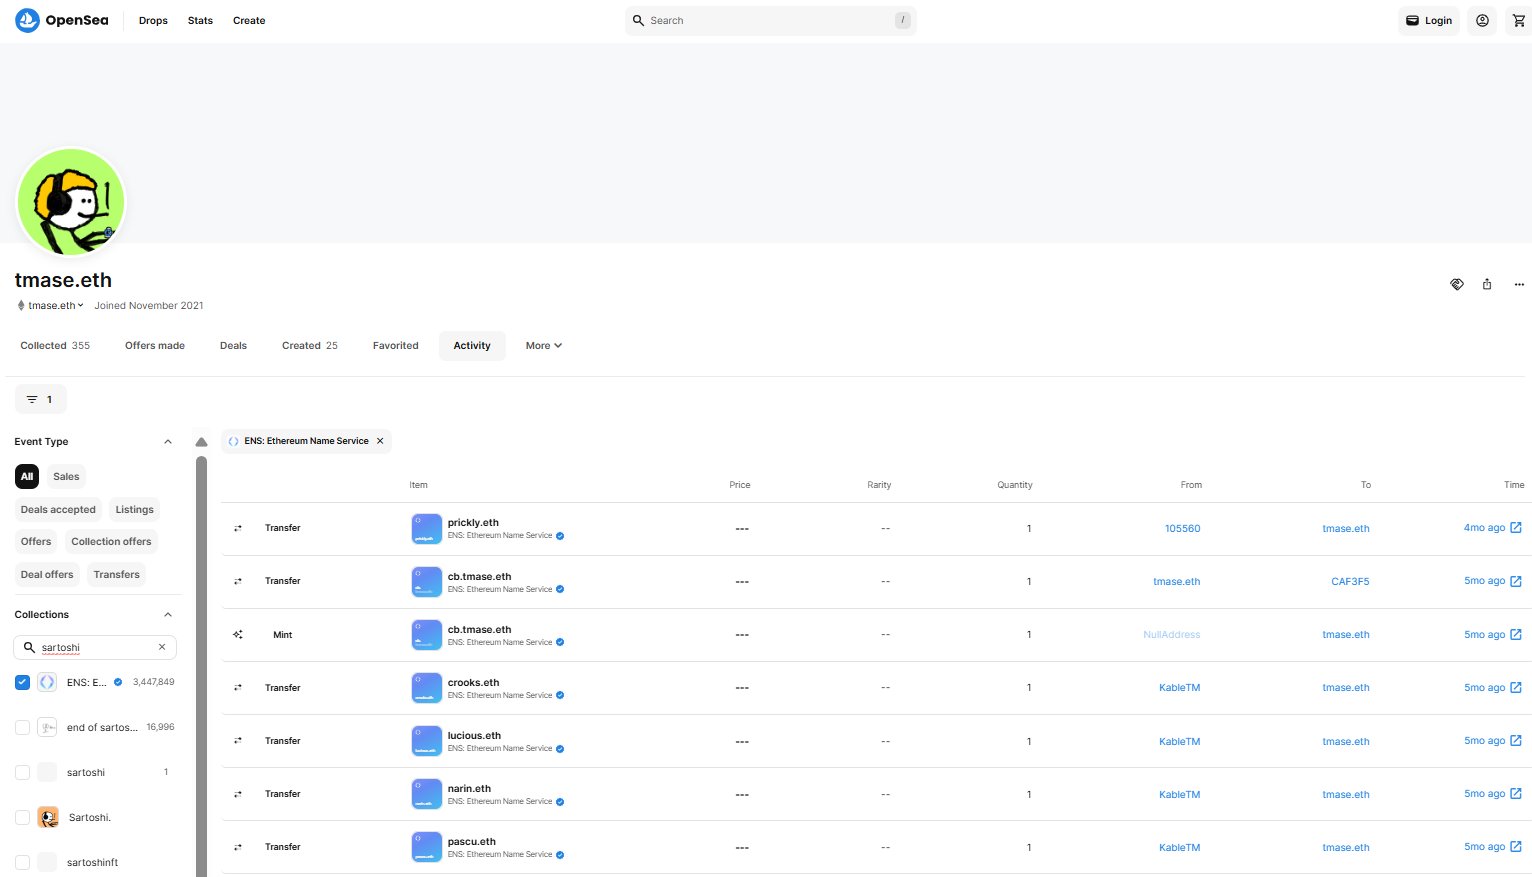Viewport: 1532px width, 877px height.
Task: Open external link icon for cb.tmase.eth mint
Action: (1516, 634)
